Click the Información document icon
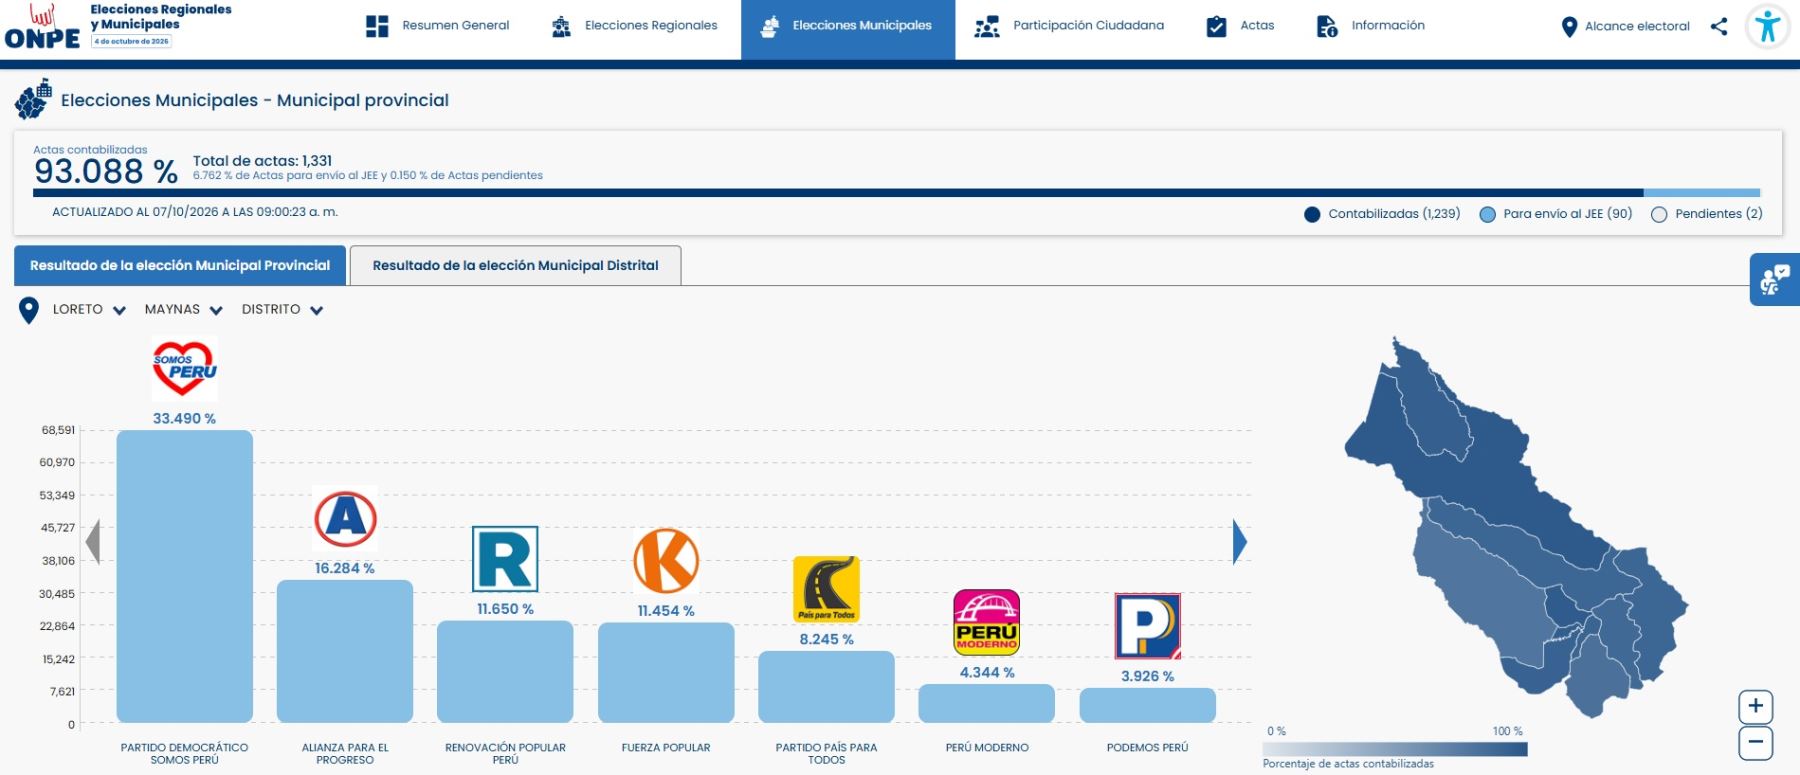Image resolution: width=1800 pixels, height=775 pixels. coord(1327,26)
